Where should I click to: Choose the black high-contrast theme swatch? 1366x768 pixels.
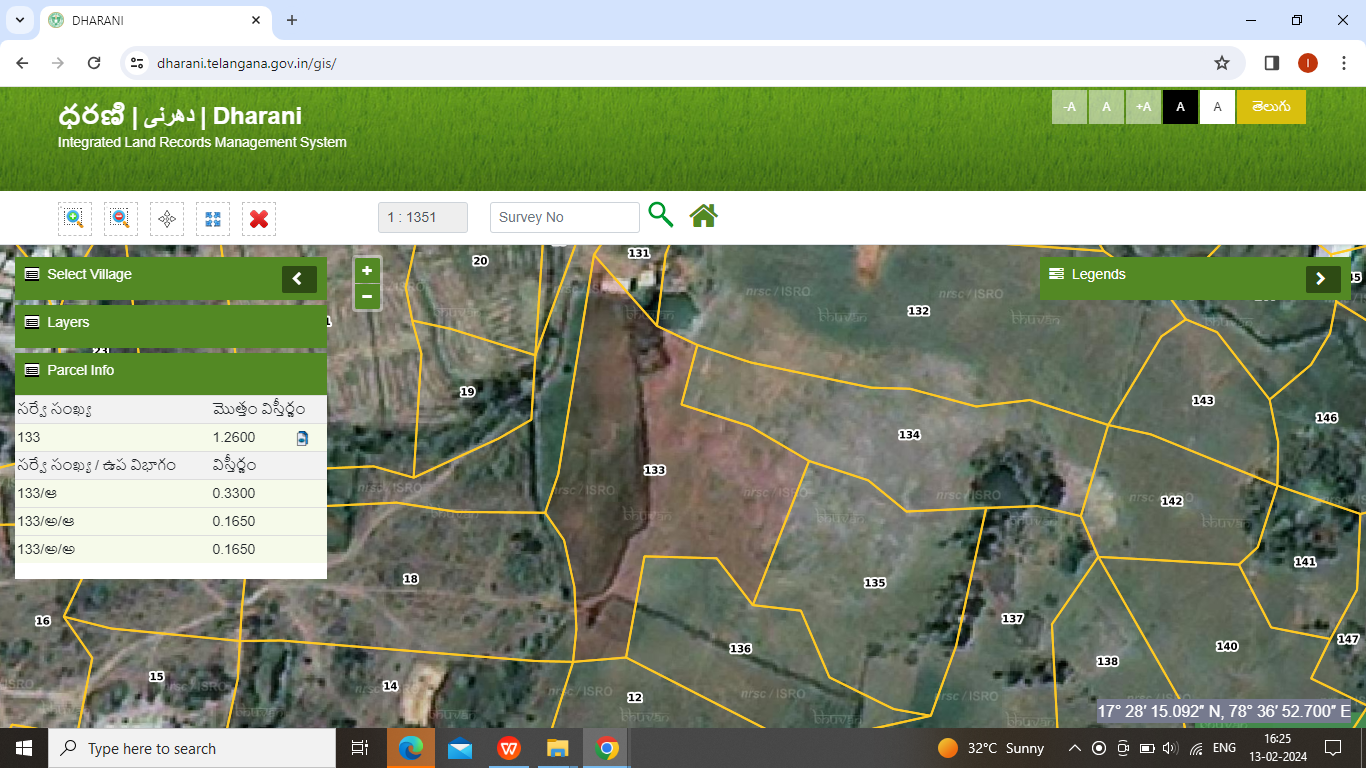point(1180,107)
